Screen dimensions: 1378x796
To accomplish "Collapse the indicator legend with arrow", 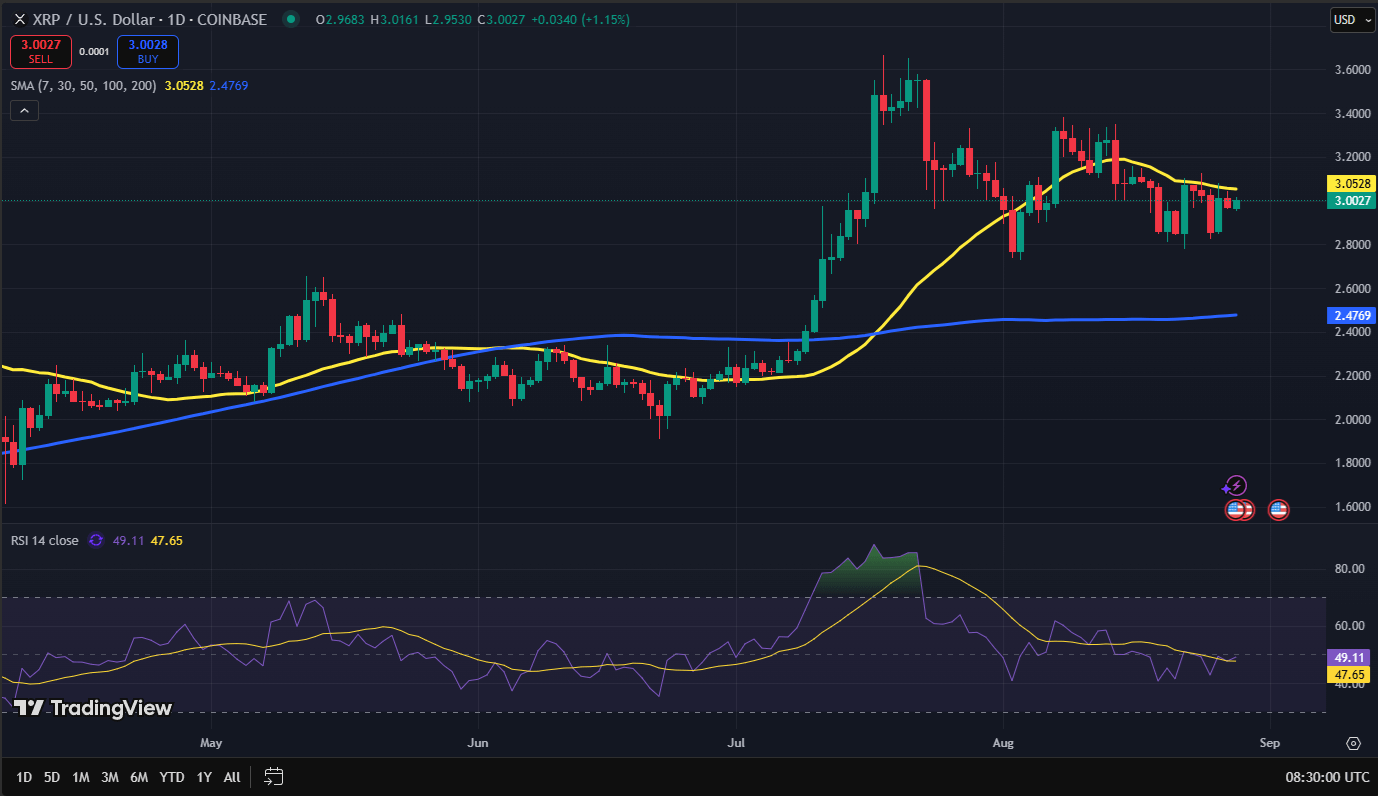I will [x=24, y=111].
